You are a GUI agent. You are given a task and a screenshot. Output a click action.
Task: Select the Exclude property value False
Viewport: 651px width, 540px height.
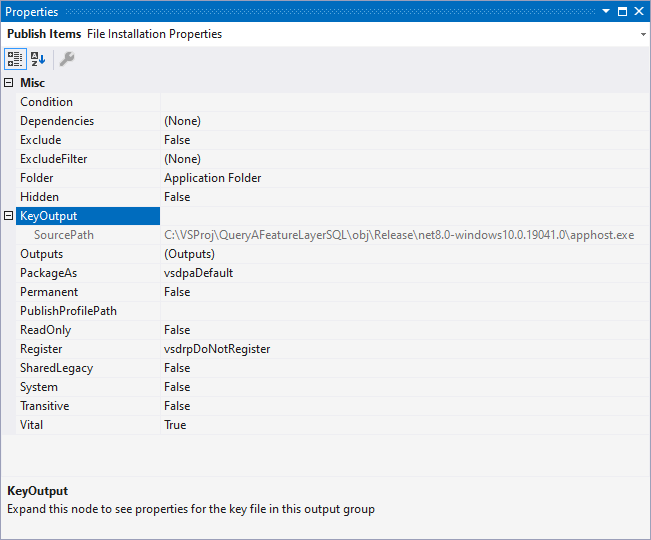(x=177, y=140)
